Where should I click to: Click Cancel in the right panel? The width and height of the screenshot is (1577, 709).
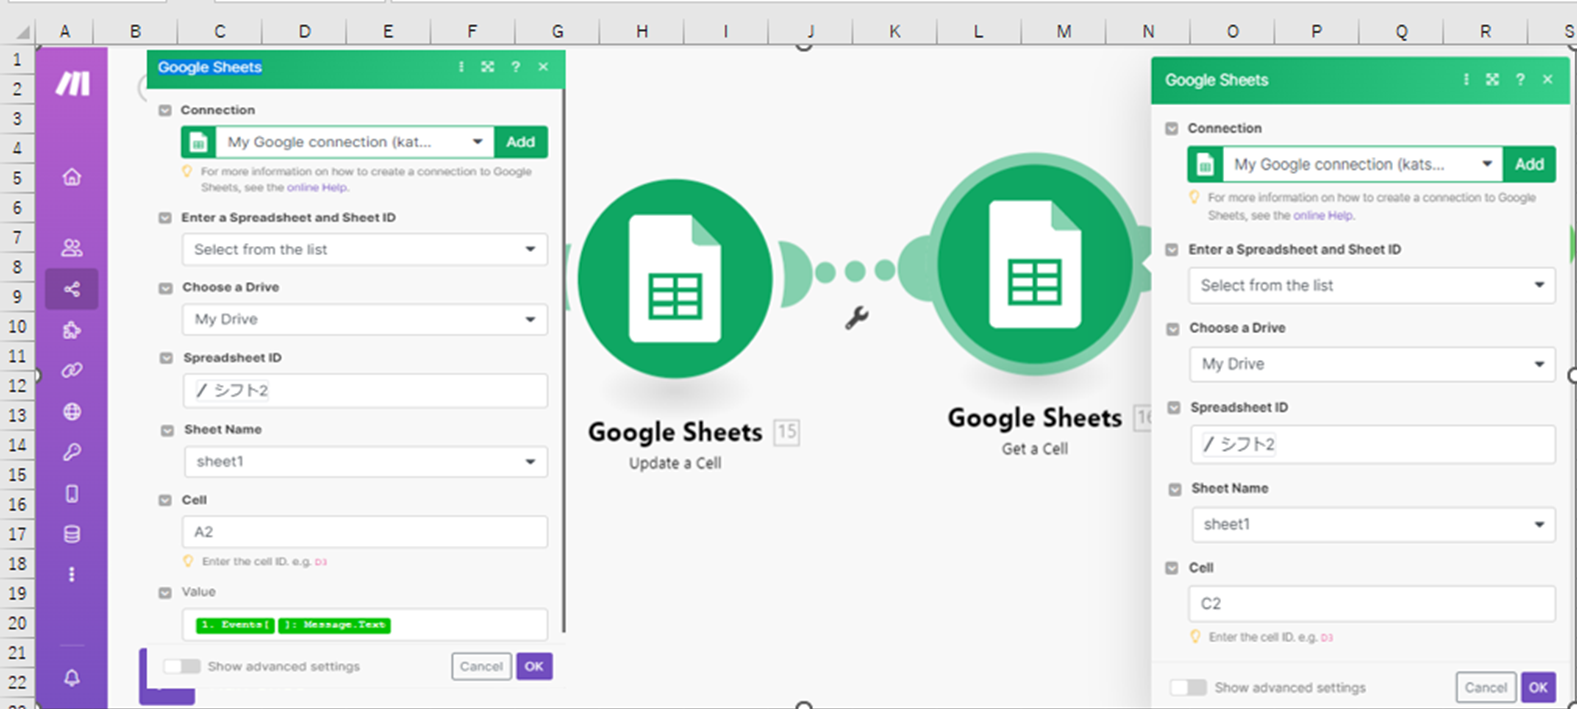pos(1486,687)
